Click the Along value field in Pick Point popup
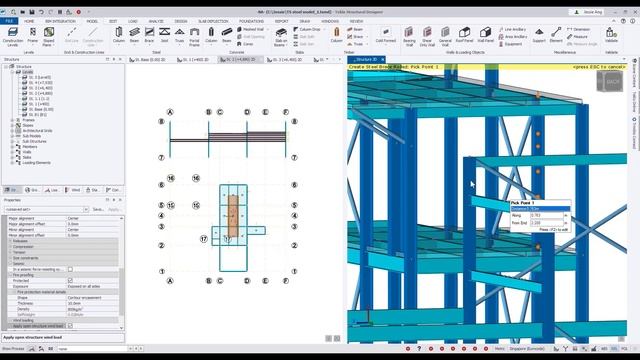 pyautogui.click(x=546, y=216)
